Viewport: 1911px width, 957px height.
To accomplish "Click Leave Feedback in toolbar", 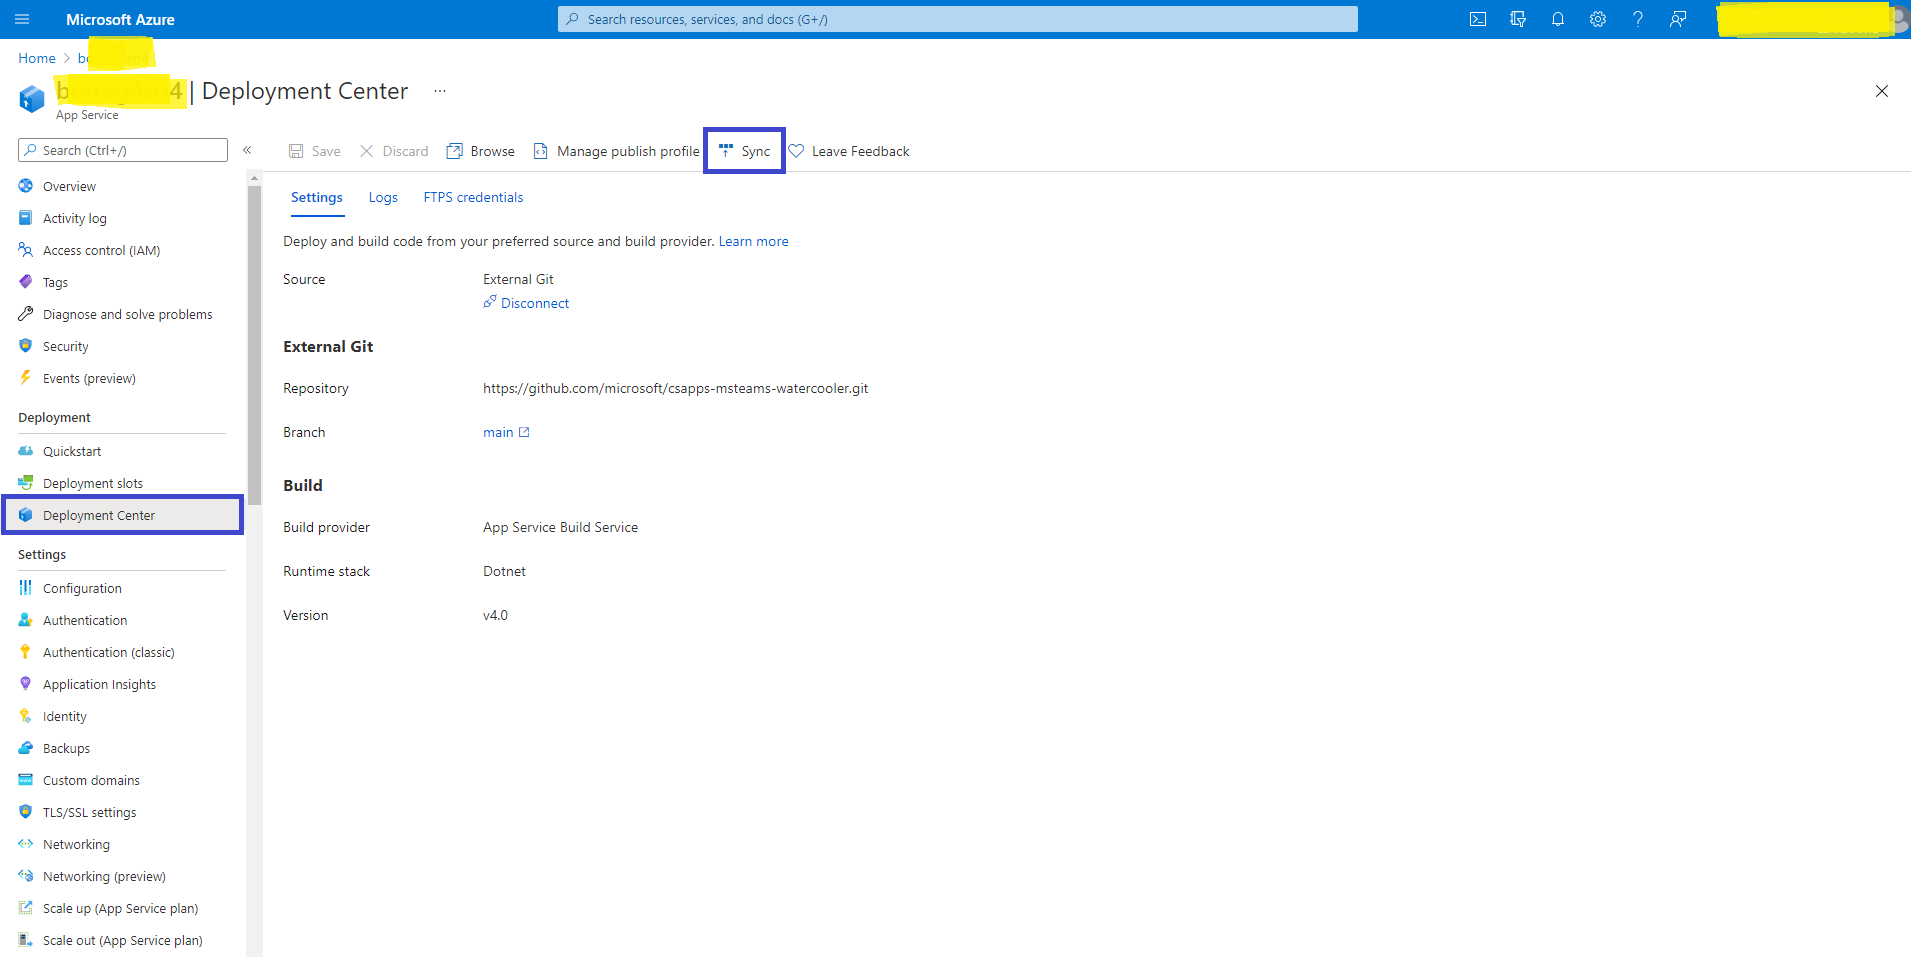I will pos(849,151).
